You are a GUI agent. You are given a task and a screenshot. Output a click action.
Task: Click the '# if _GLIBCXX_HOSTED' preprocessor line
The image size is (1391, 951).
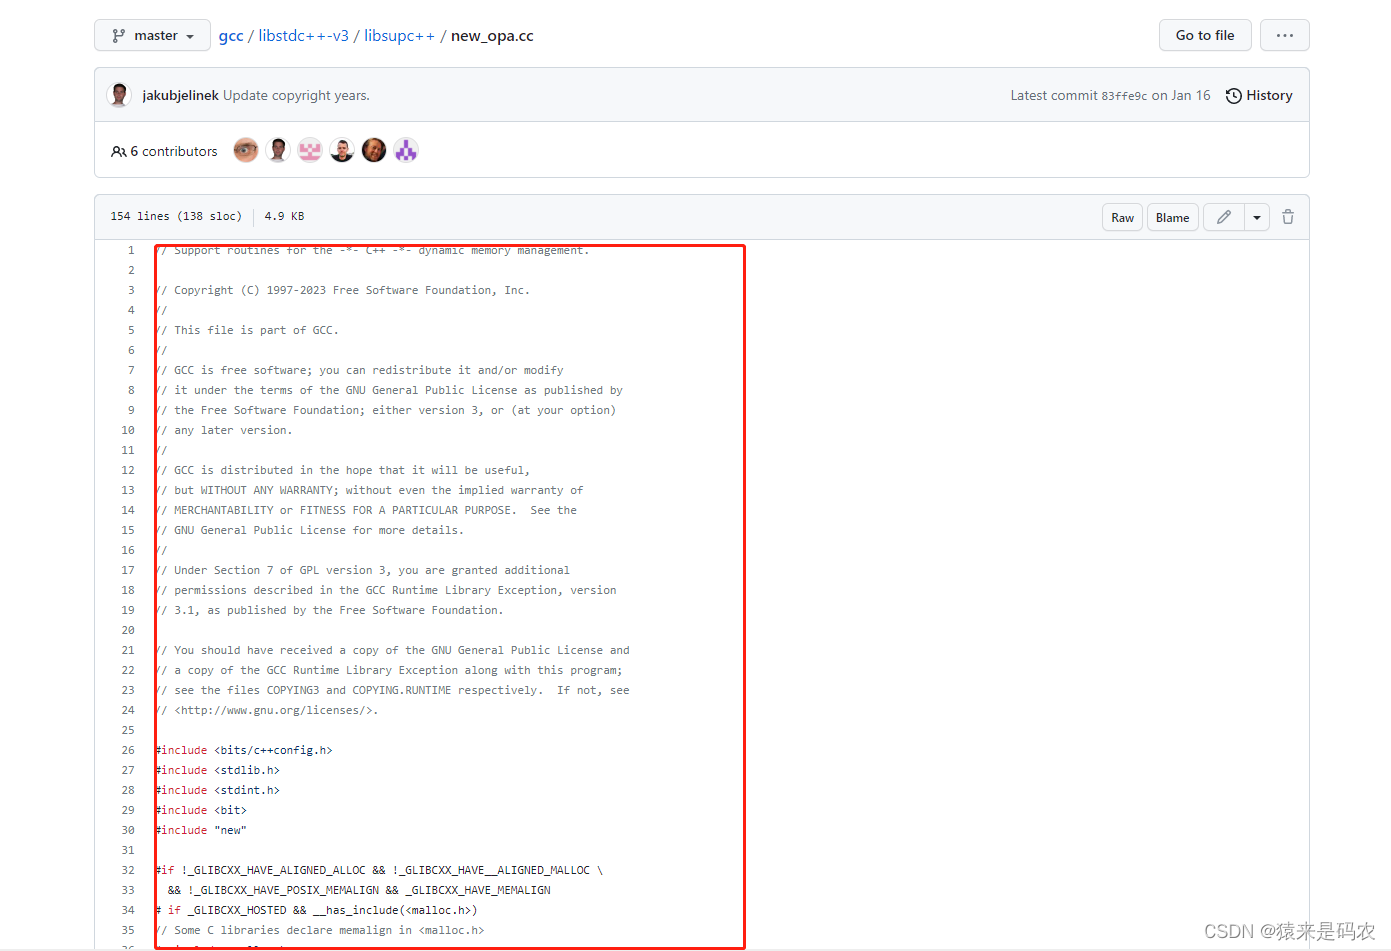(x=317, y=910)
